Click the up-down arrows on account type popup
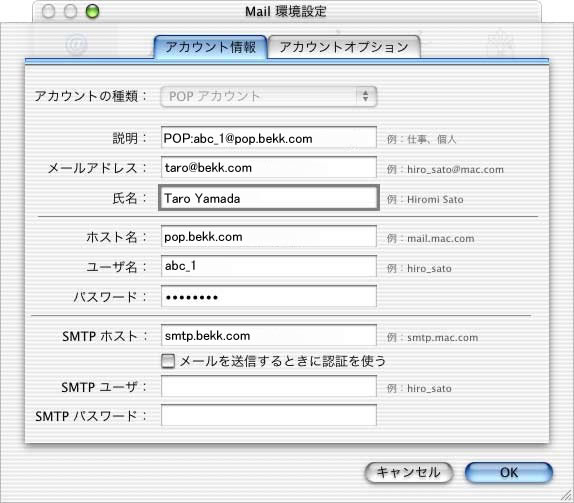The width and height of the screenshot is (574, 503). coord(365,96)
